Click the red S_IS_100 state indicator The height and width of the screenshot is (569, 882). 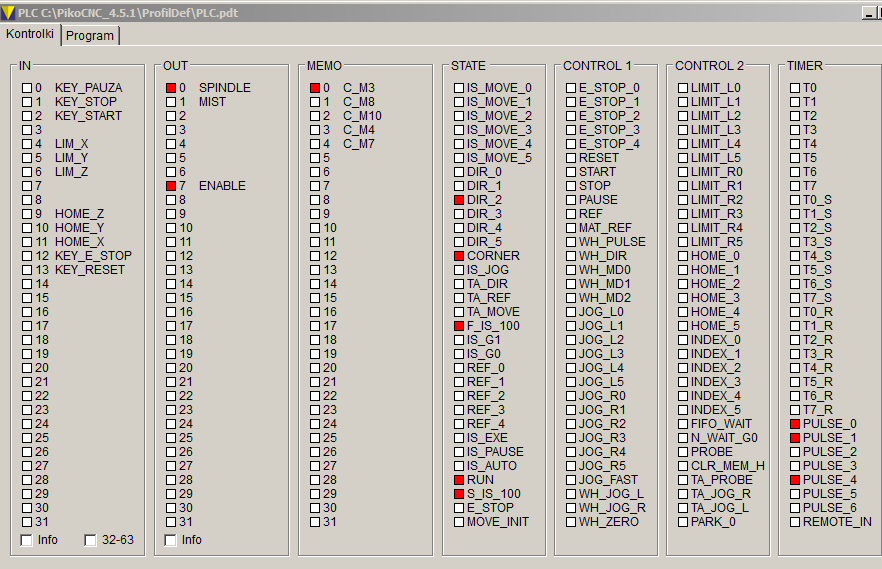pyautogui.click(x=459, y=494)
